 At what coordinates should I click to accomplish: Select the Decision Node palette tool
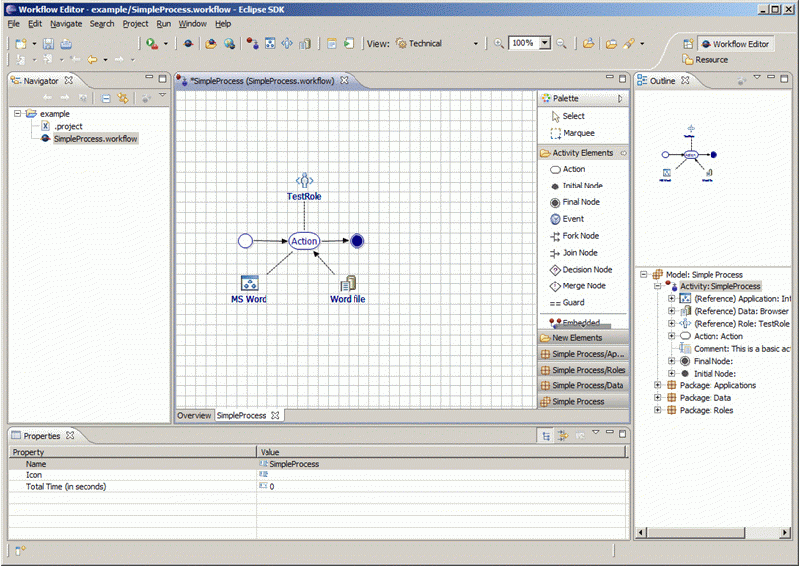(x=581, y=269)
